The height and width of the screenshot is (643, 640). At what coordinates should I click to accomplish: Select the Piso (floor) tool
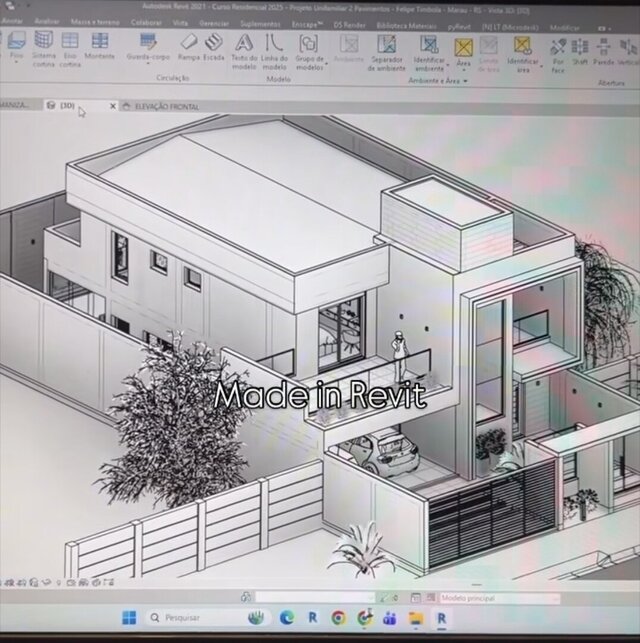(x=16, y=44)
